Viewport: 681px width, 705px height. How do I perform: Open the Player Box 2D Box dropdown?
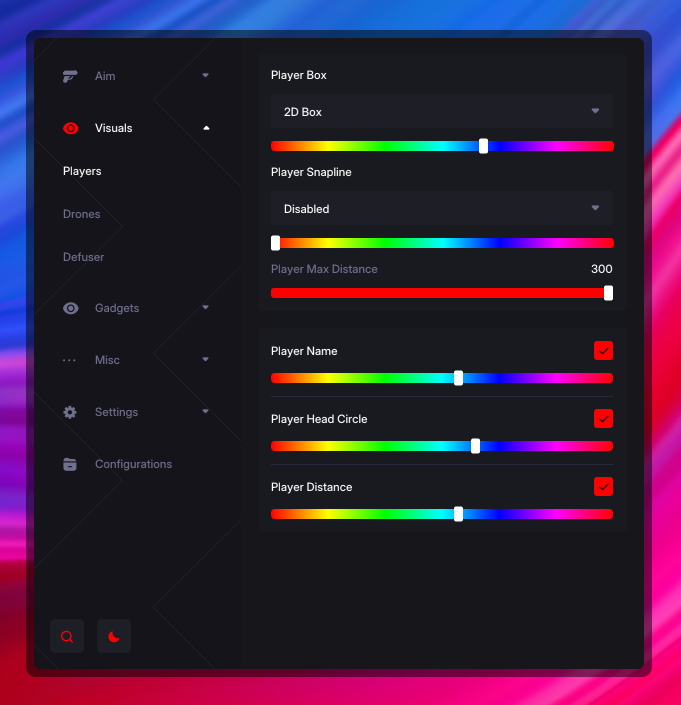(x=442, y=112)
